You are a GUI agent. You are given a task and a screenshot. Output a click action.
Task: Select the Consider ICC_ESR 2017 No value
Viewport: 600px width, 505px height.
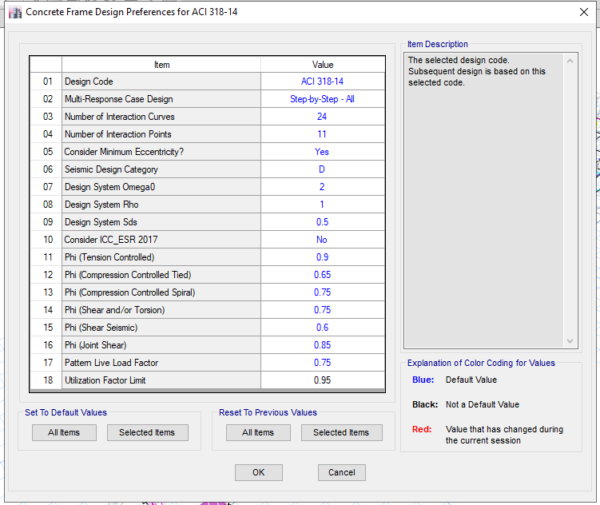click(x=323, y=240)
